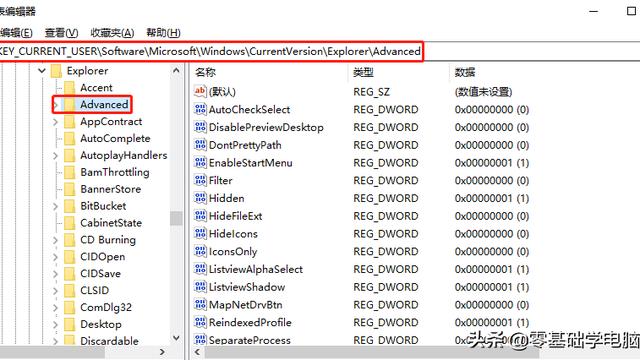Open the 帮助(H) menu
Viewport: 640px width, 360px height.
point(163,33)
